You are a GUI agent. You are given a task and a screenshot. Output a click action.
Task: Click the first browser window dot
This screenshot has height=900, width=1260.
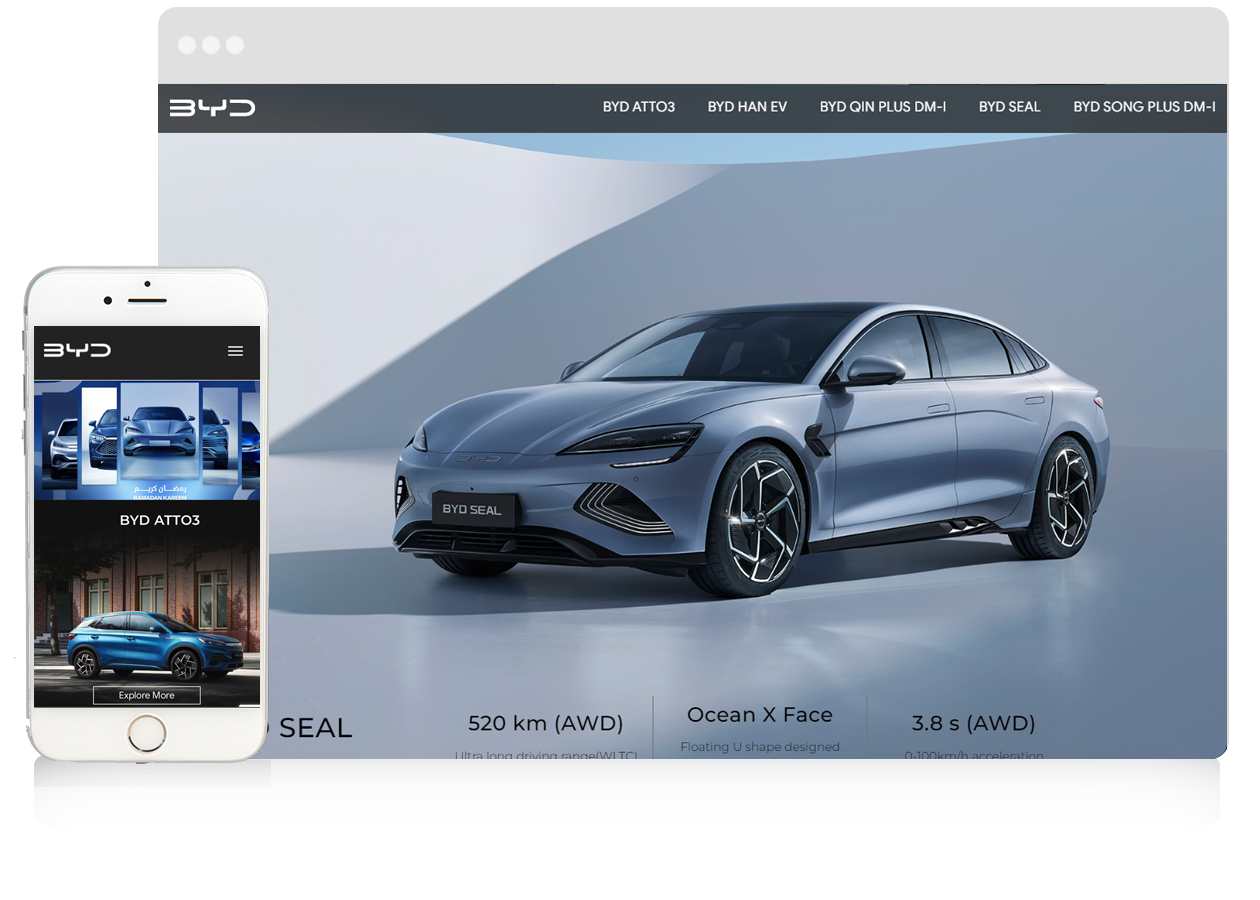(x=187, y=45)
